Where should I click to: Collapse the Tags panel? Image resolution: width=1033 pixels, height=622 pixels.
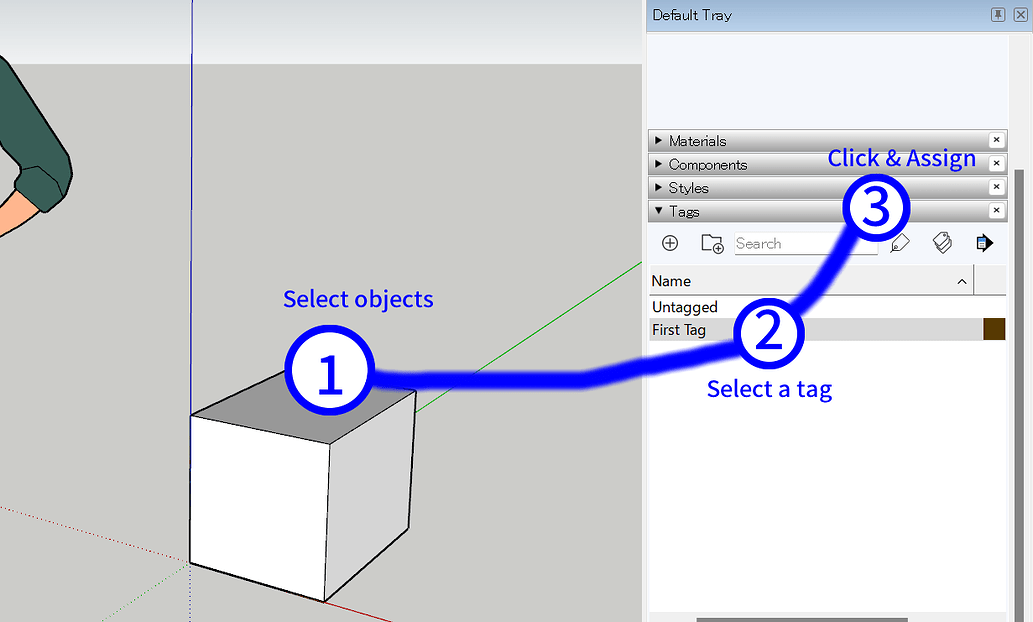[660, 211]
